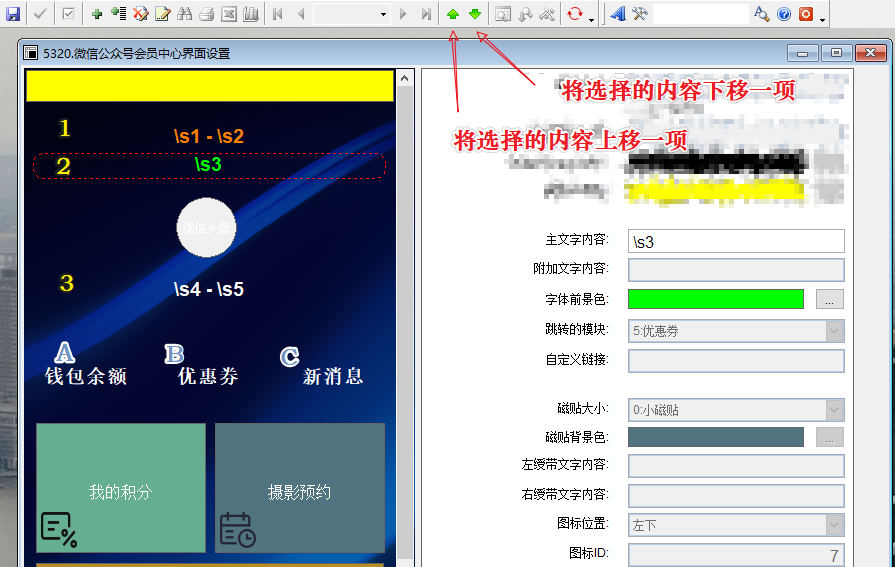Screen dimensions: 895x567
Task: Toggle the checkbox icon in the toolbar
Action: [x=68, y=14]
